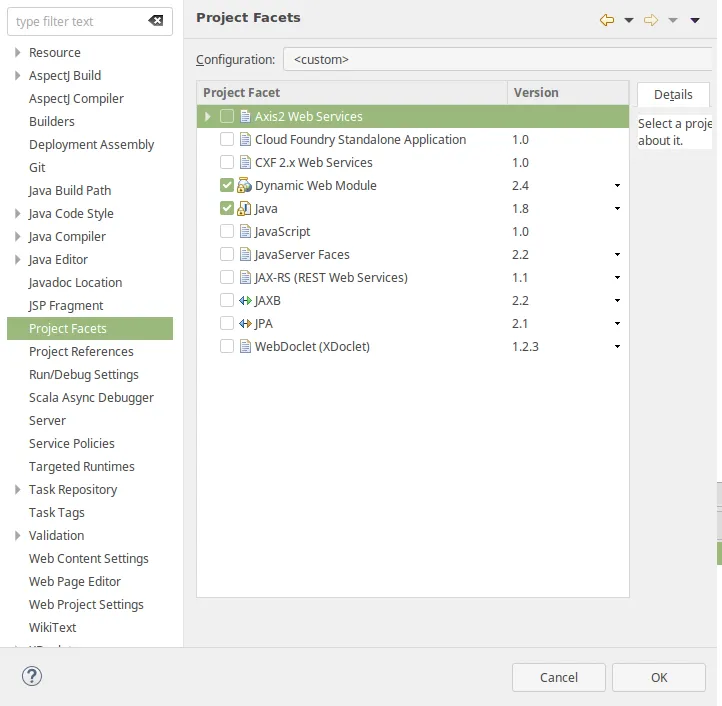Click the Cancel button

point(558,677)
